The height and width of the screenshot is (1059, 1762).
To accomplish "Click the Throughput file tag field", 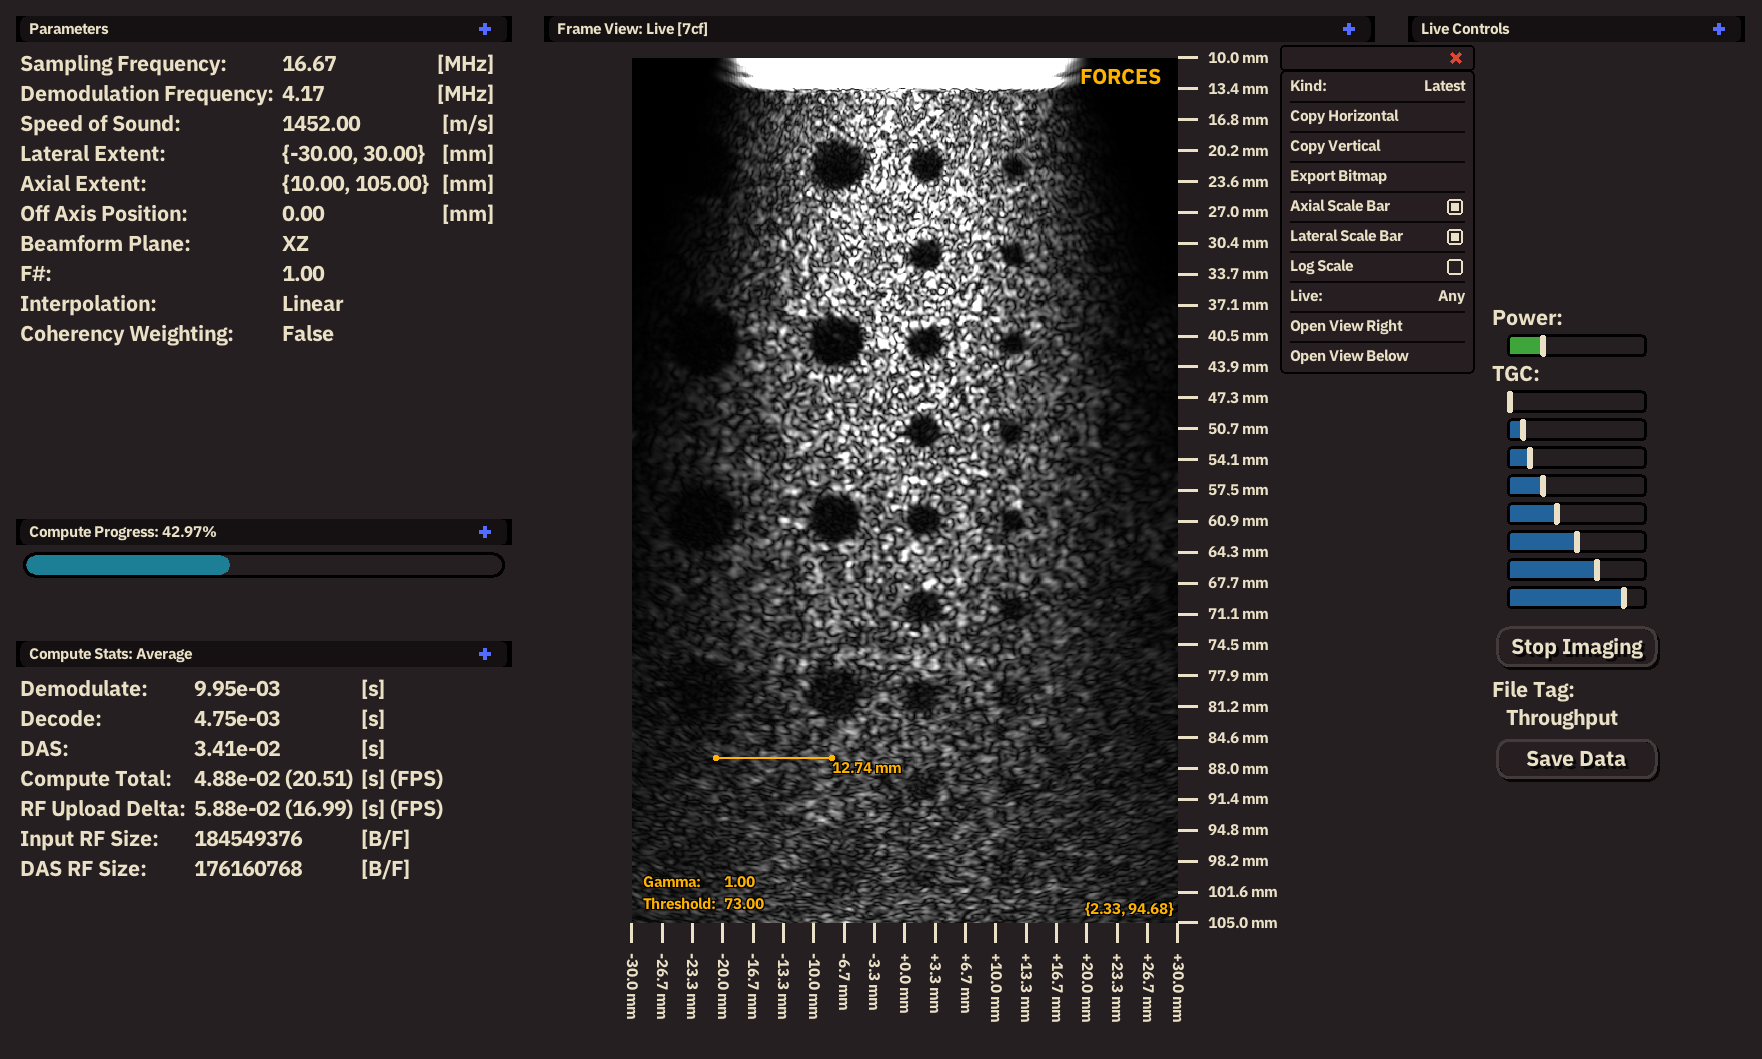I will [x=1561, y=718].
